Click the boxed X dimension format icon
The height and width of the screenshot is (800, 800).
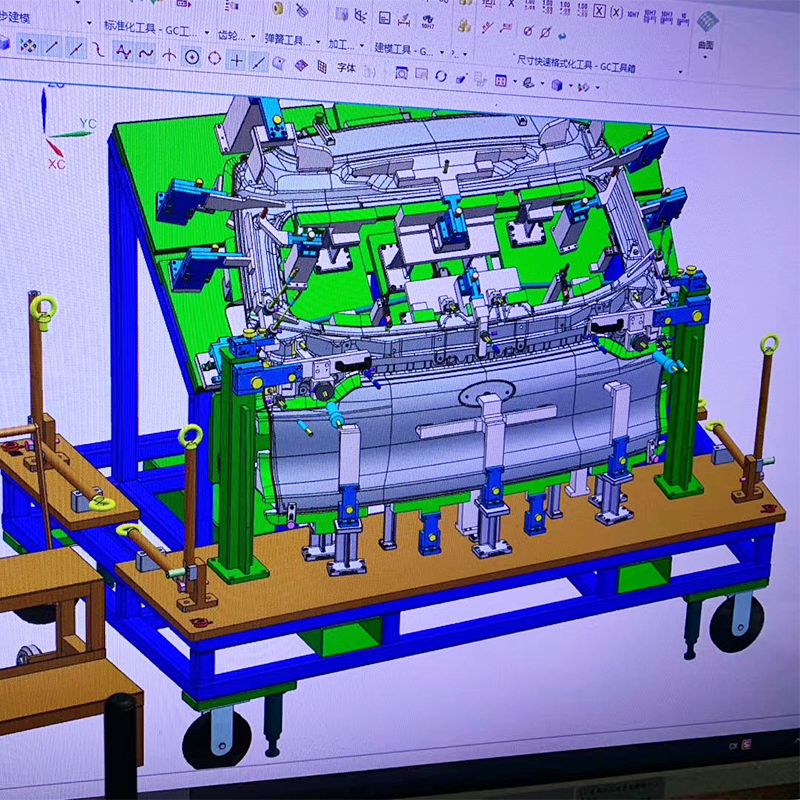(599, 11)
